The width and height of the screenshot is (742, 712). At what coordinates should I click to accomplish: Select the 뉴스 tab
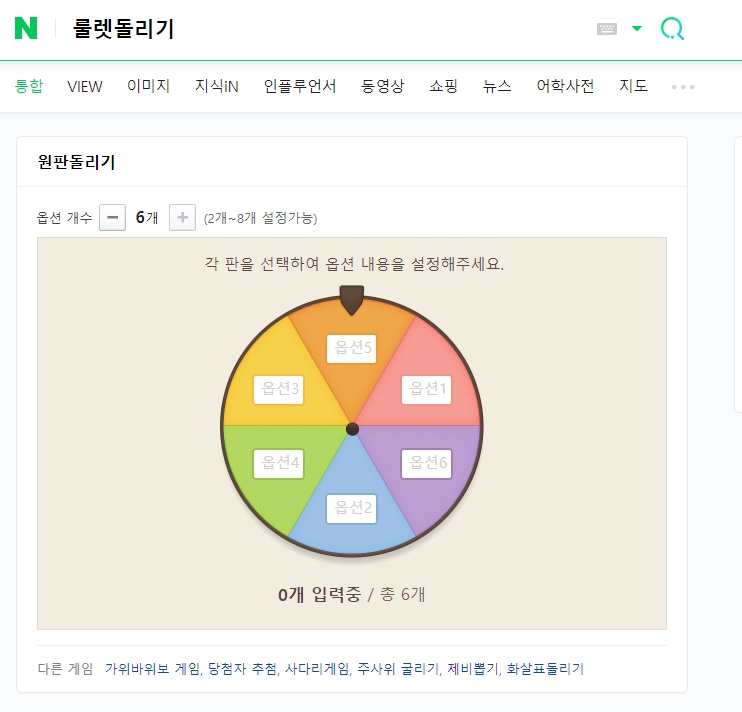coord(497,86)
